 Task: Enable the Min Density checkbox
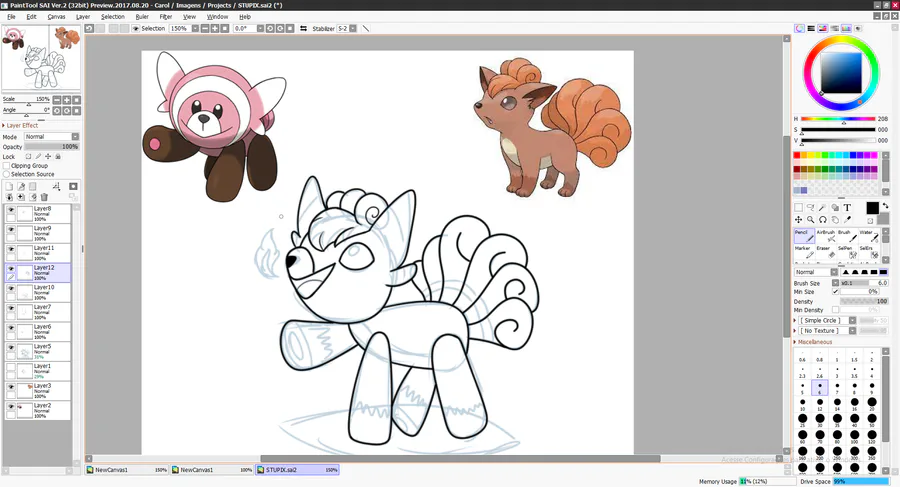coord(835,310)
